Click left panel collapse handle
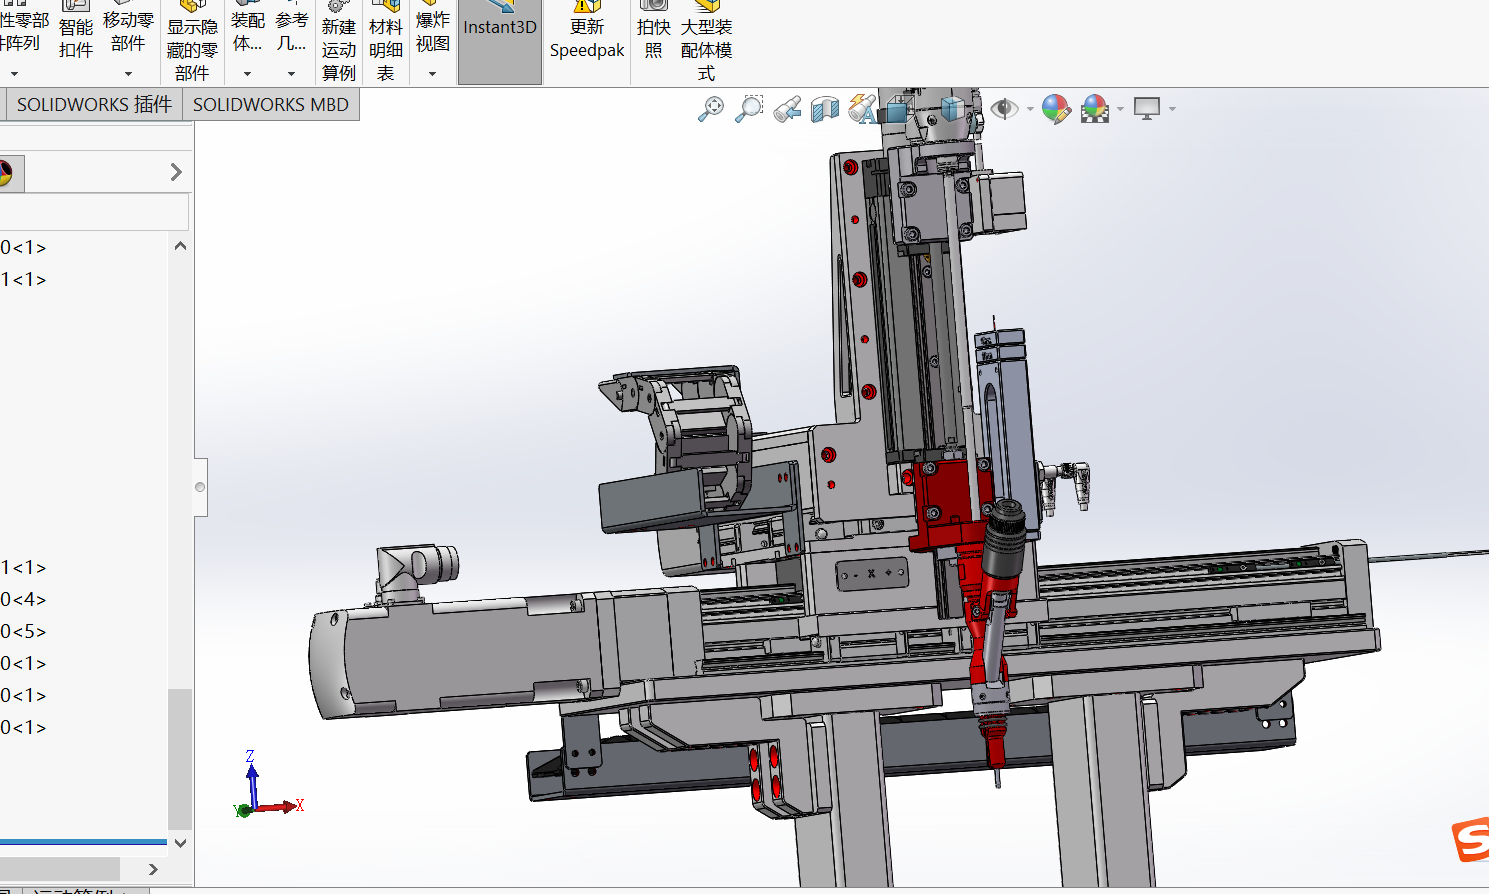 coord(201,487)
